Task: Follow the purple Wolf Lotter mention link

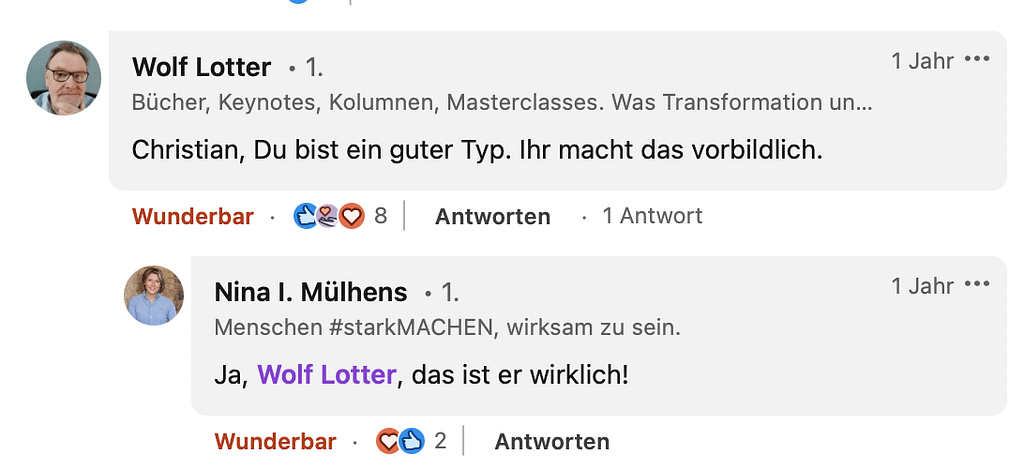Action: click(x=326, y=375)
